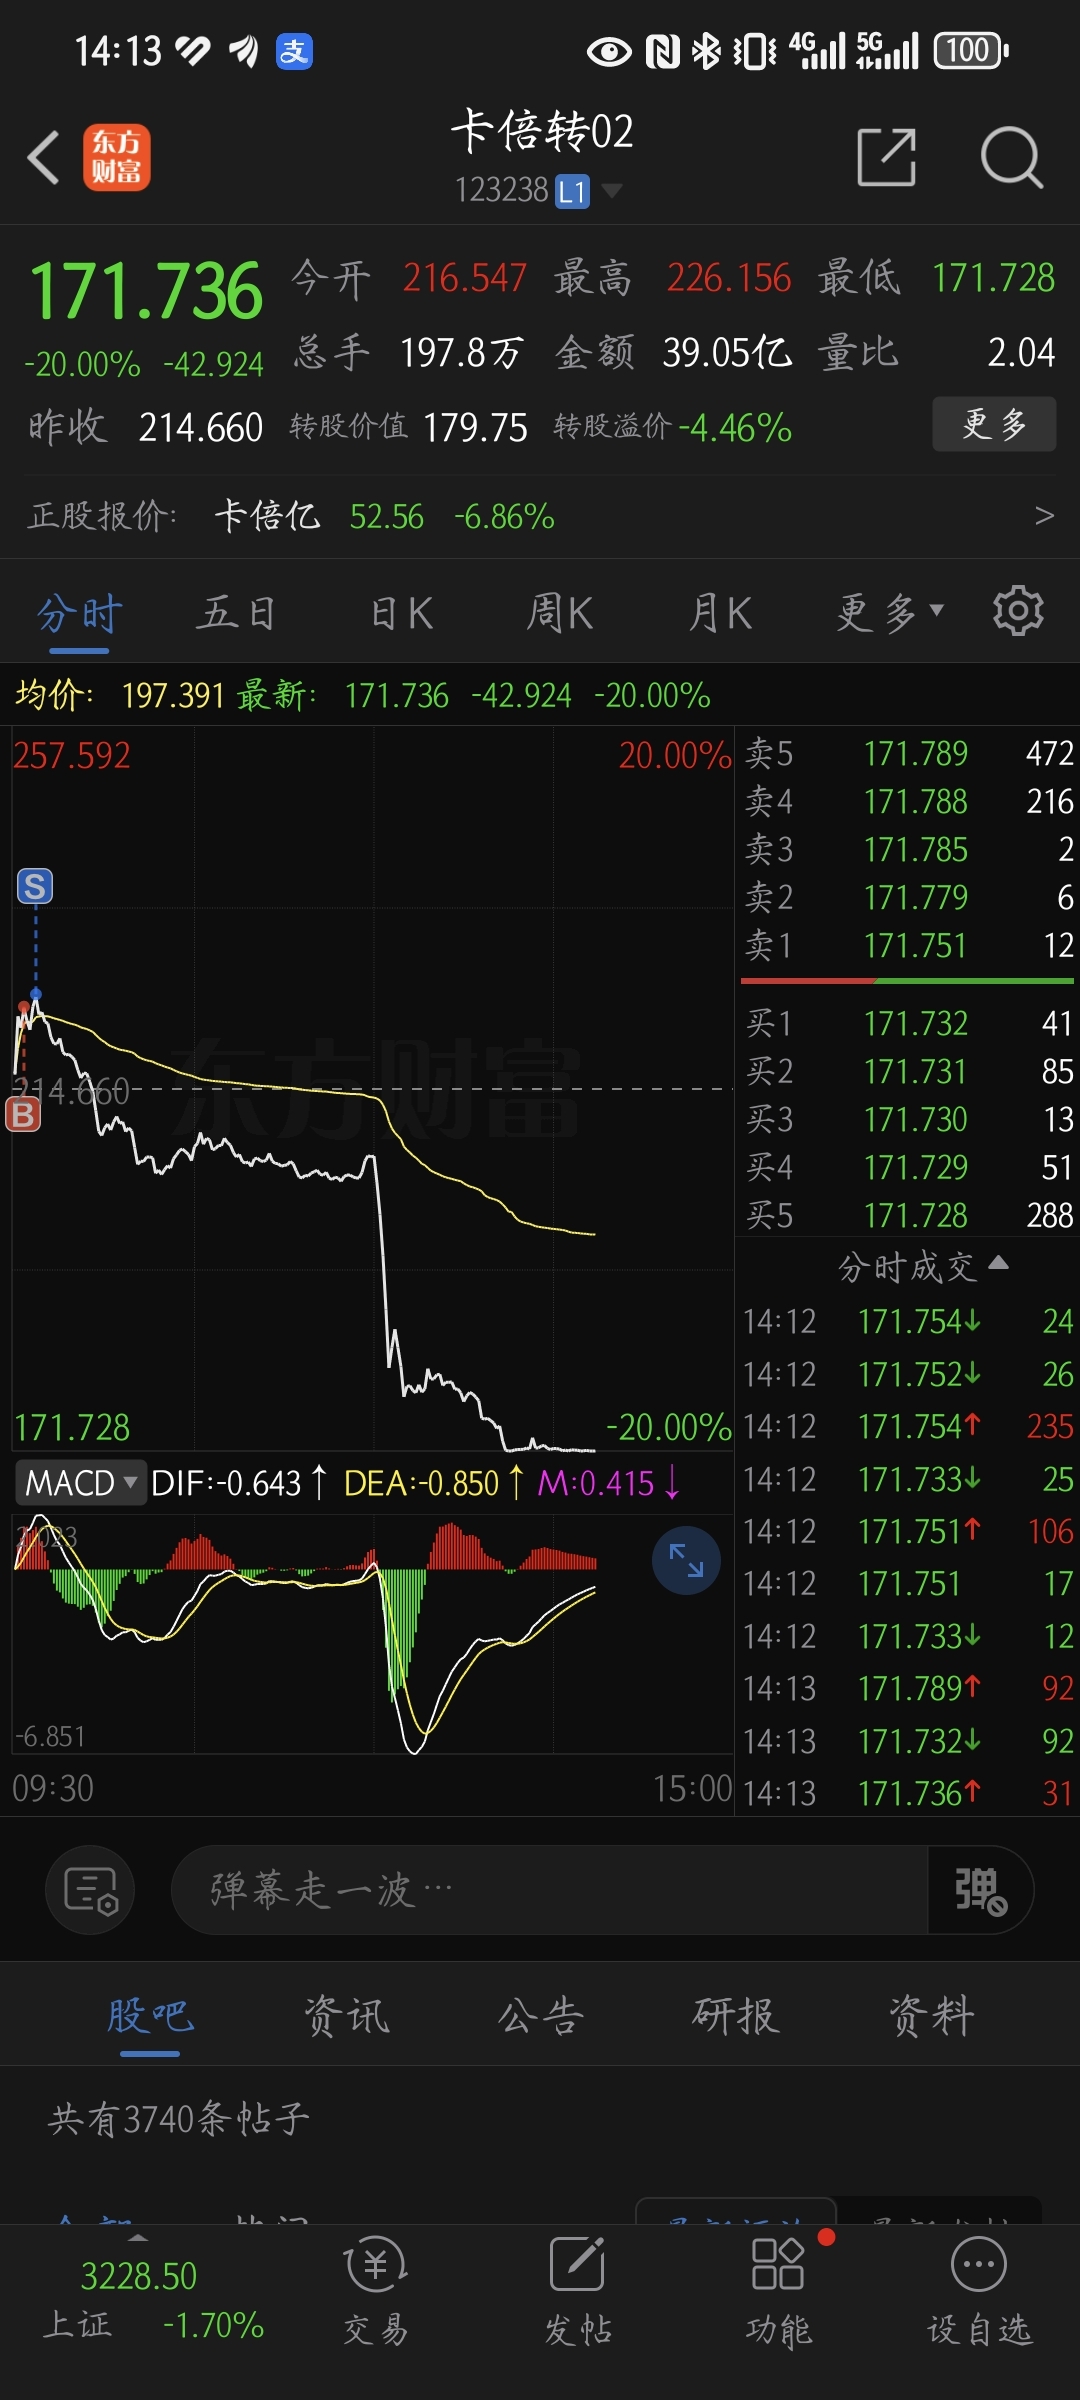Tap the 更多 quote details button

pos(994,424)
